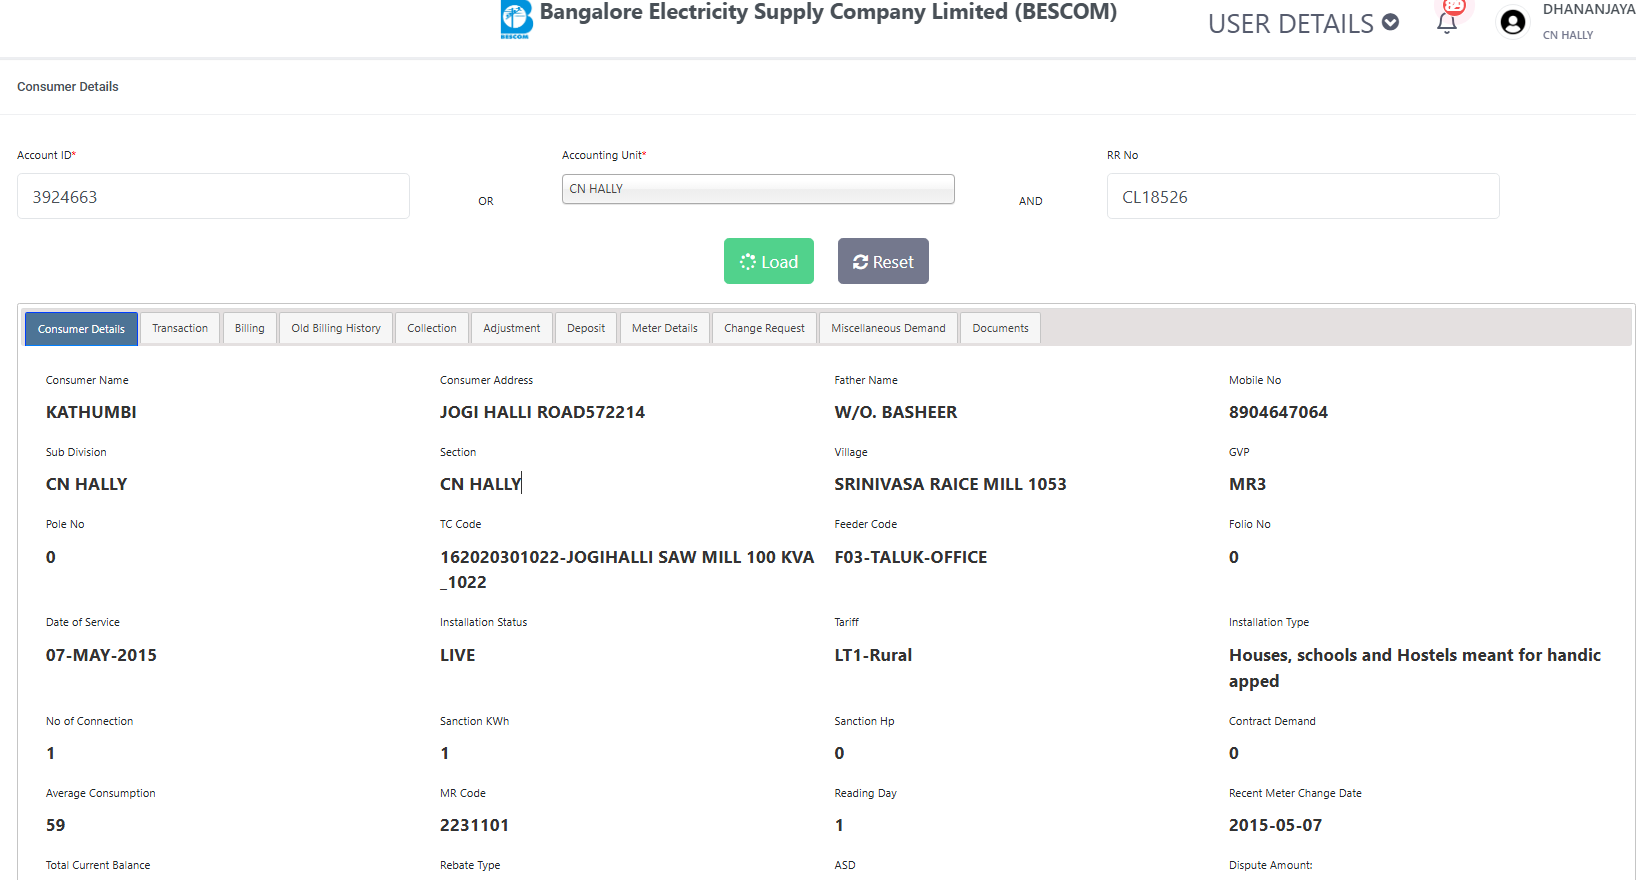Screen dimensions: 1636x880
Task: Select the Consumer Details tab
Action: (x=81, y=329)
